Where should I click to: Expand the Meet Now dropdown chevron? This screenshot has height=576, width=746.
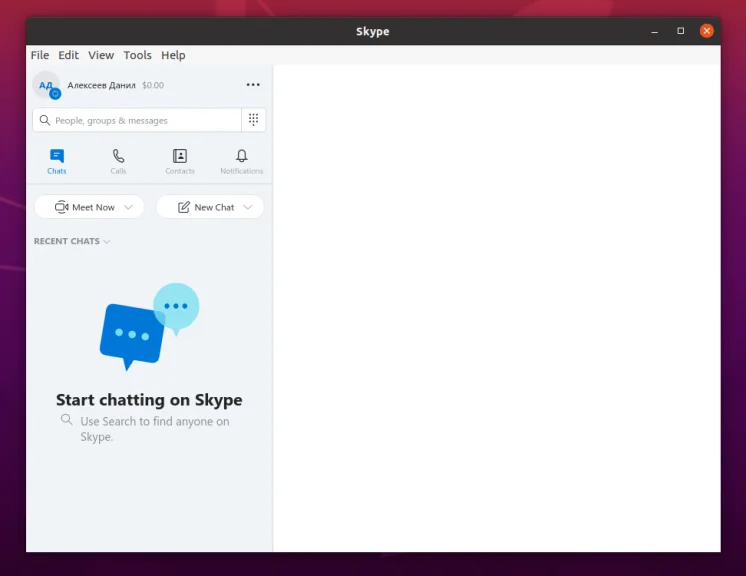pos(128,207)
